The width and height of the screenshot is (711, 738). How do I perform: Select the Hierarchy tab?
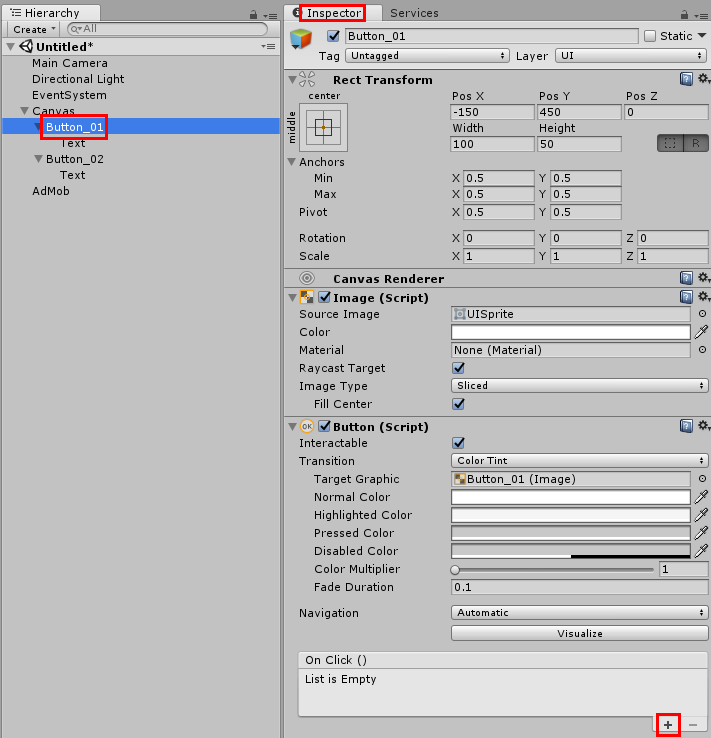pos(51,13)
